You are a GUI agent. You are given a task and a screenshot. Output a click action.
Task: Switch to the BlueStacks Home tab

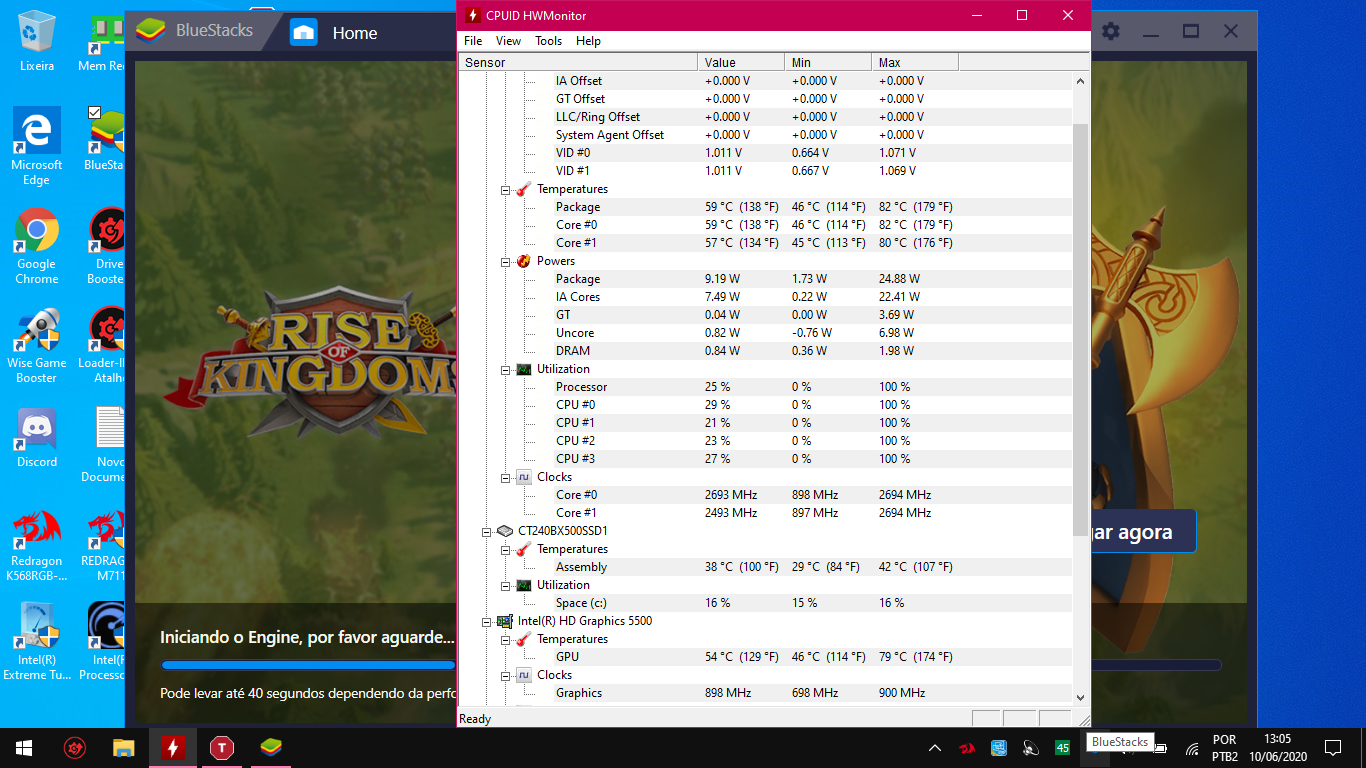click(335, 32)
